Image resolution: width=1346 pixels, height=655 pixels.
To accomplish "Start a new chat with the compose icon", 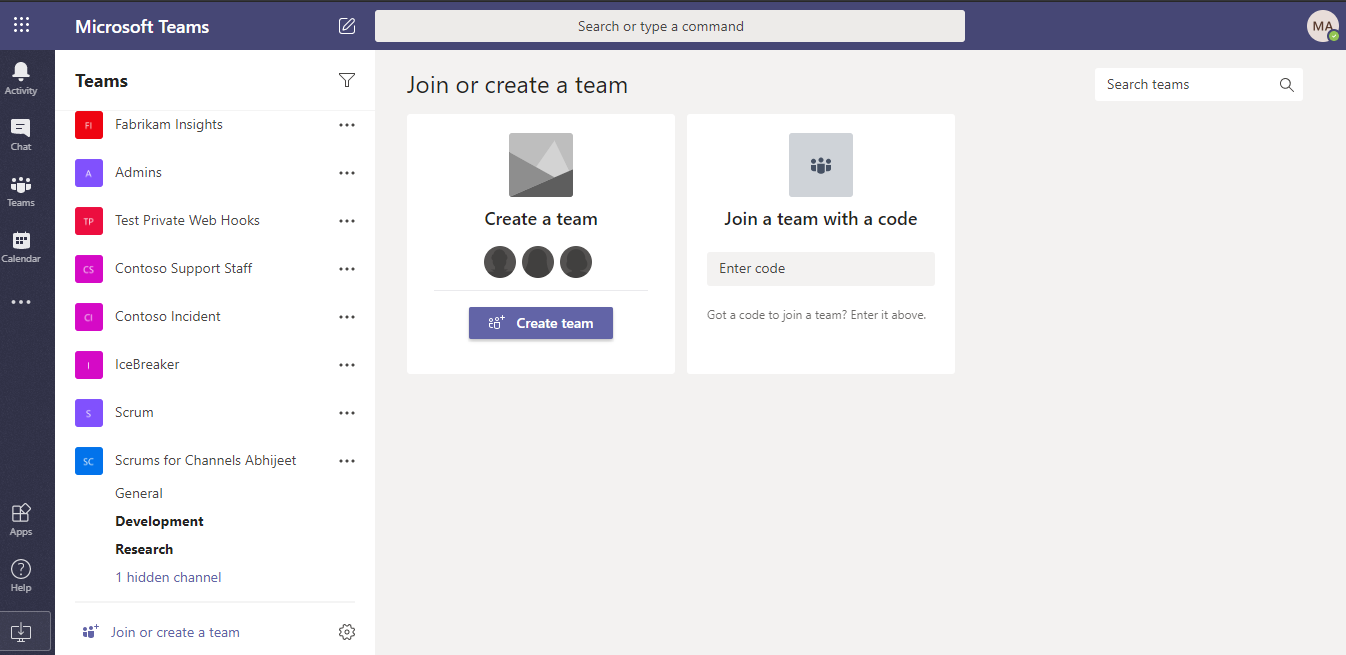I will pyautogui.click(x=347, y=26).
